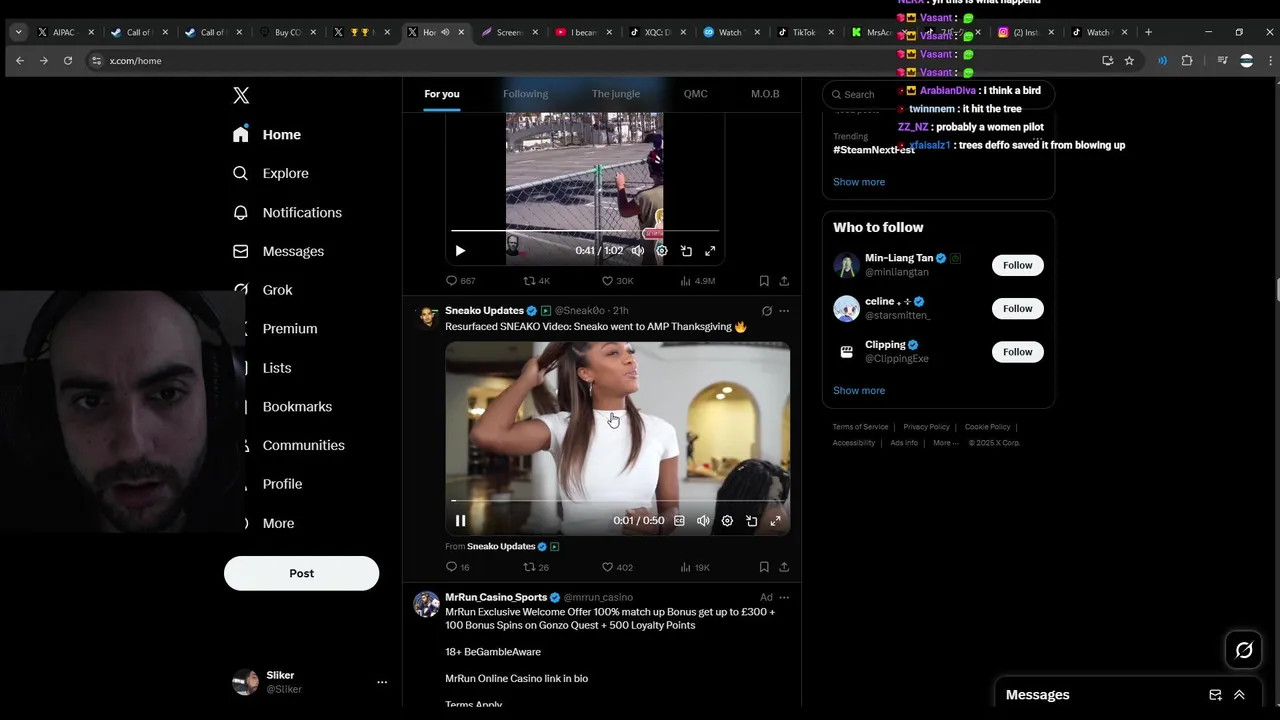Pause the Sneako video
Viewport: 1280px width, 720px height.
coord(460,521)
